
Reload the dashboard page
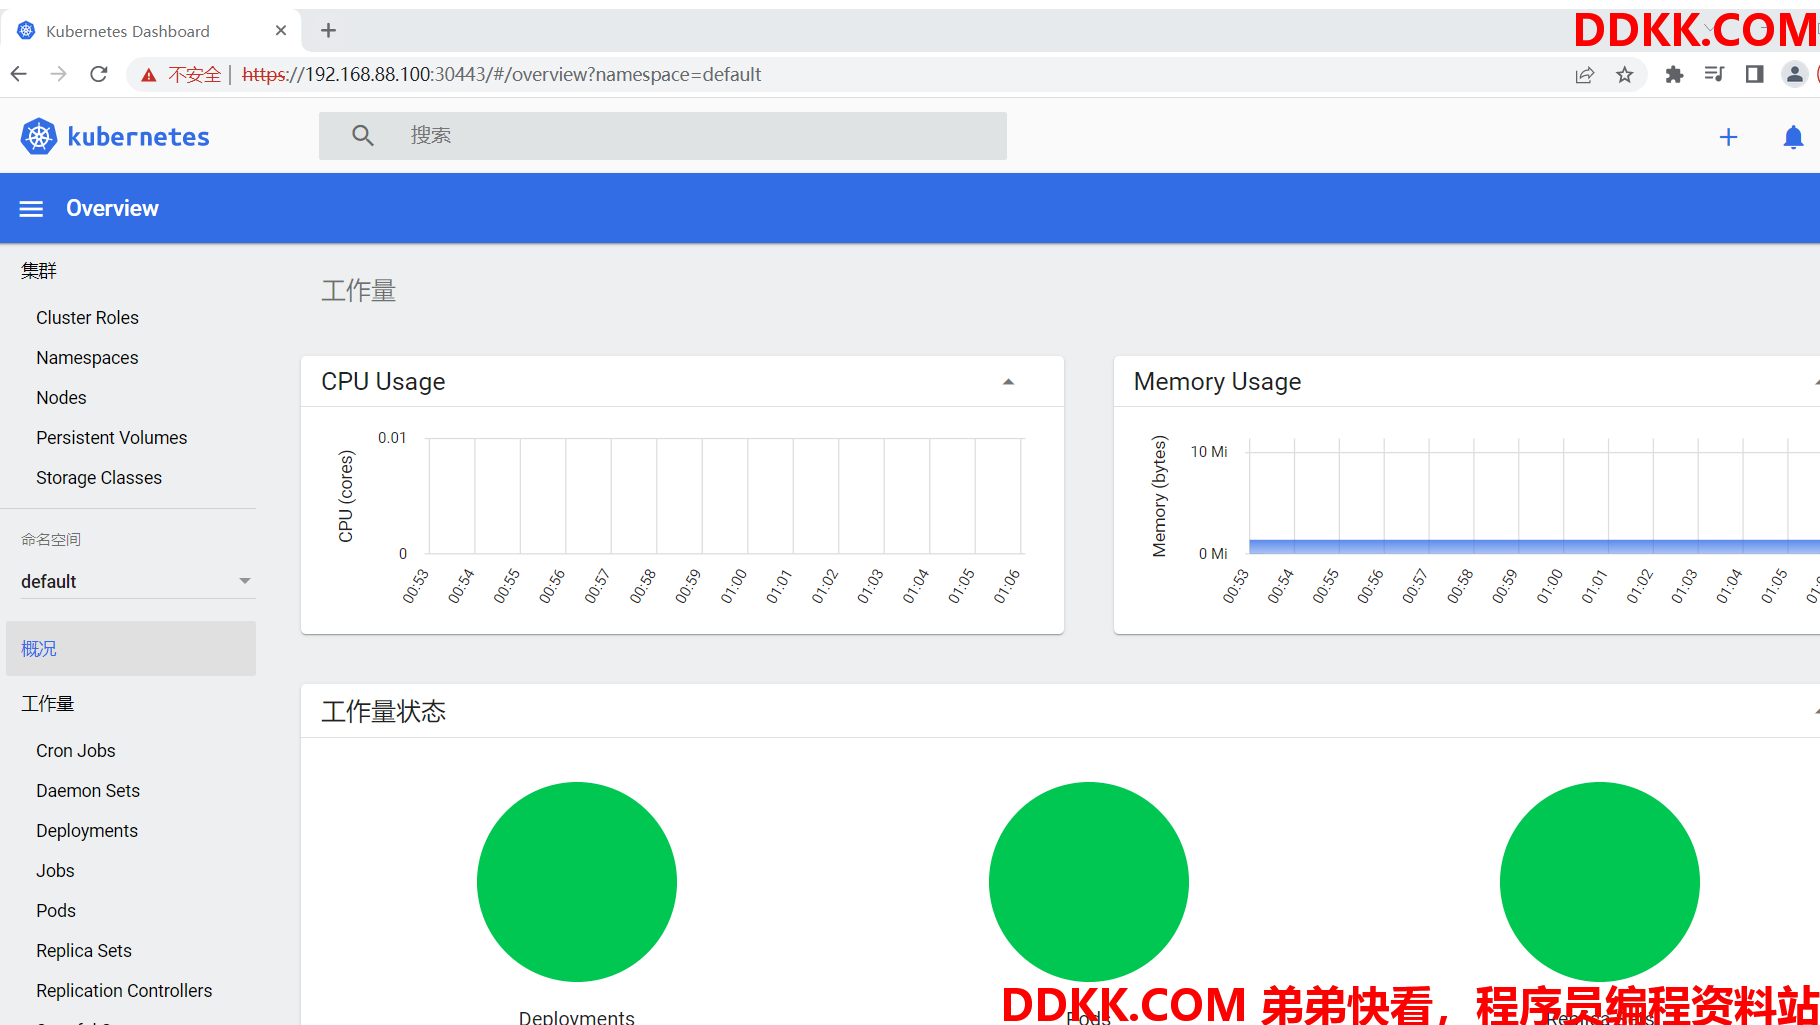point(98,74)
